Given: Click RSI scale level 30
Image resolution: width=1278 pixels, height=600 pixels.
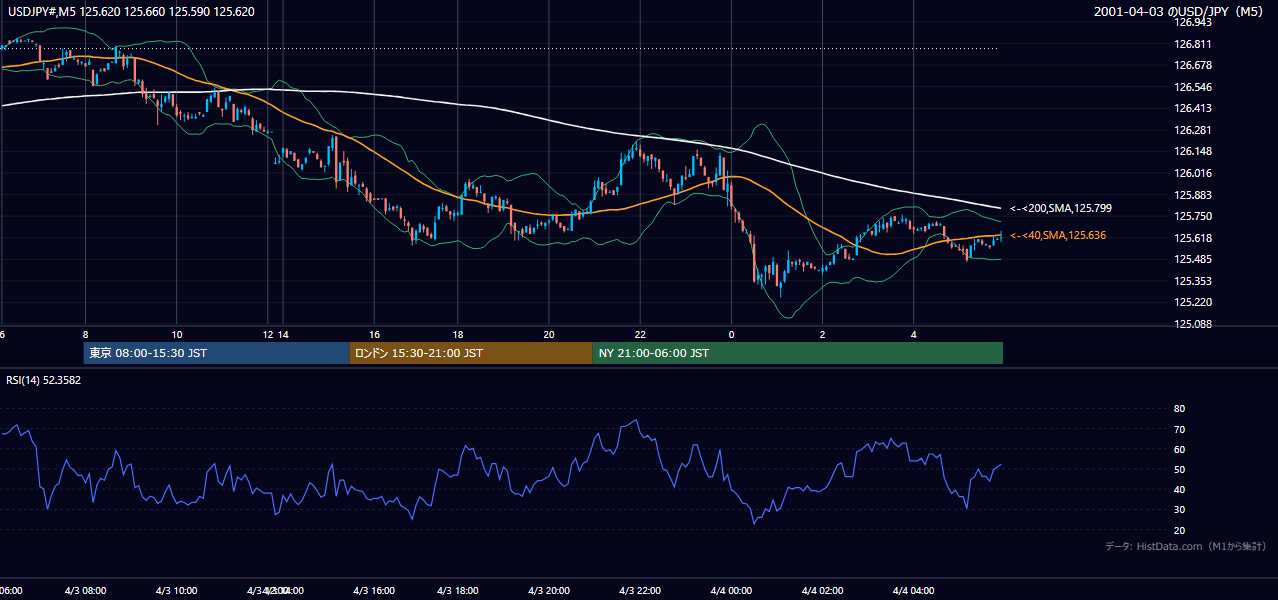Looking at the screenshot, I should [x=1179, y=510].
